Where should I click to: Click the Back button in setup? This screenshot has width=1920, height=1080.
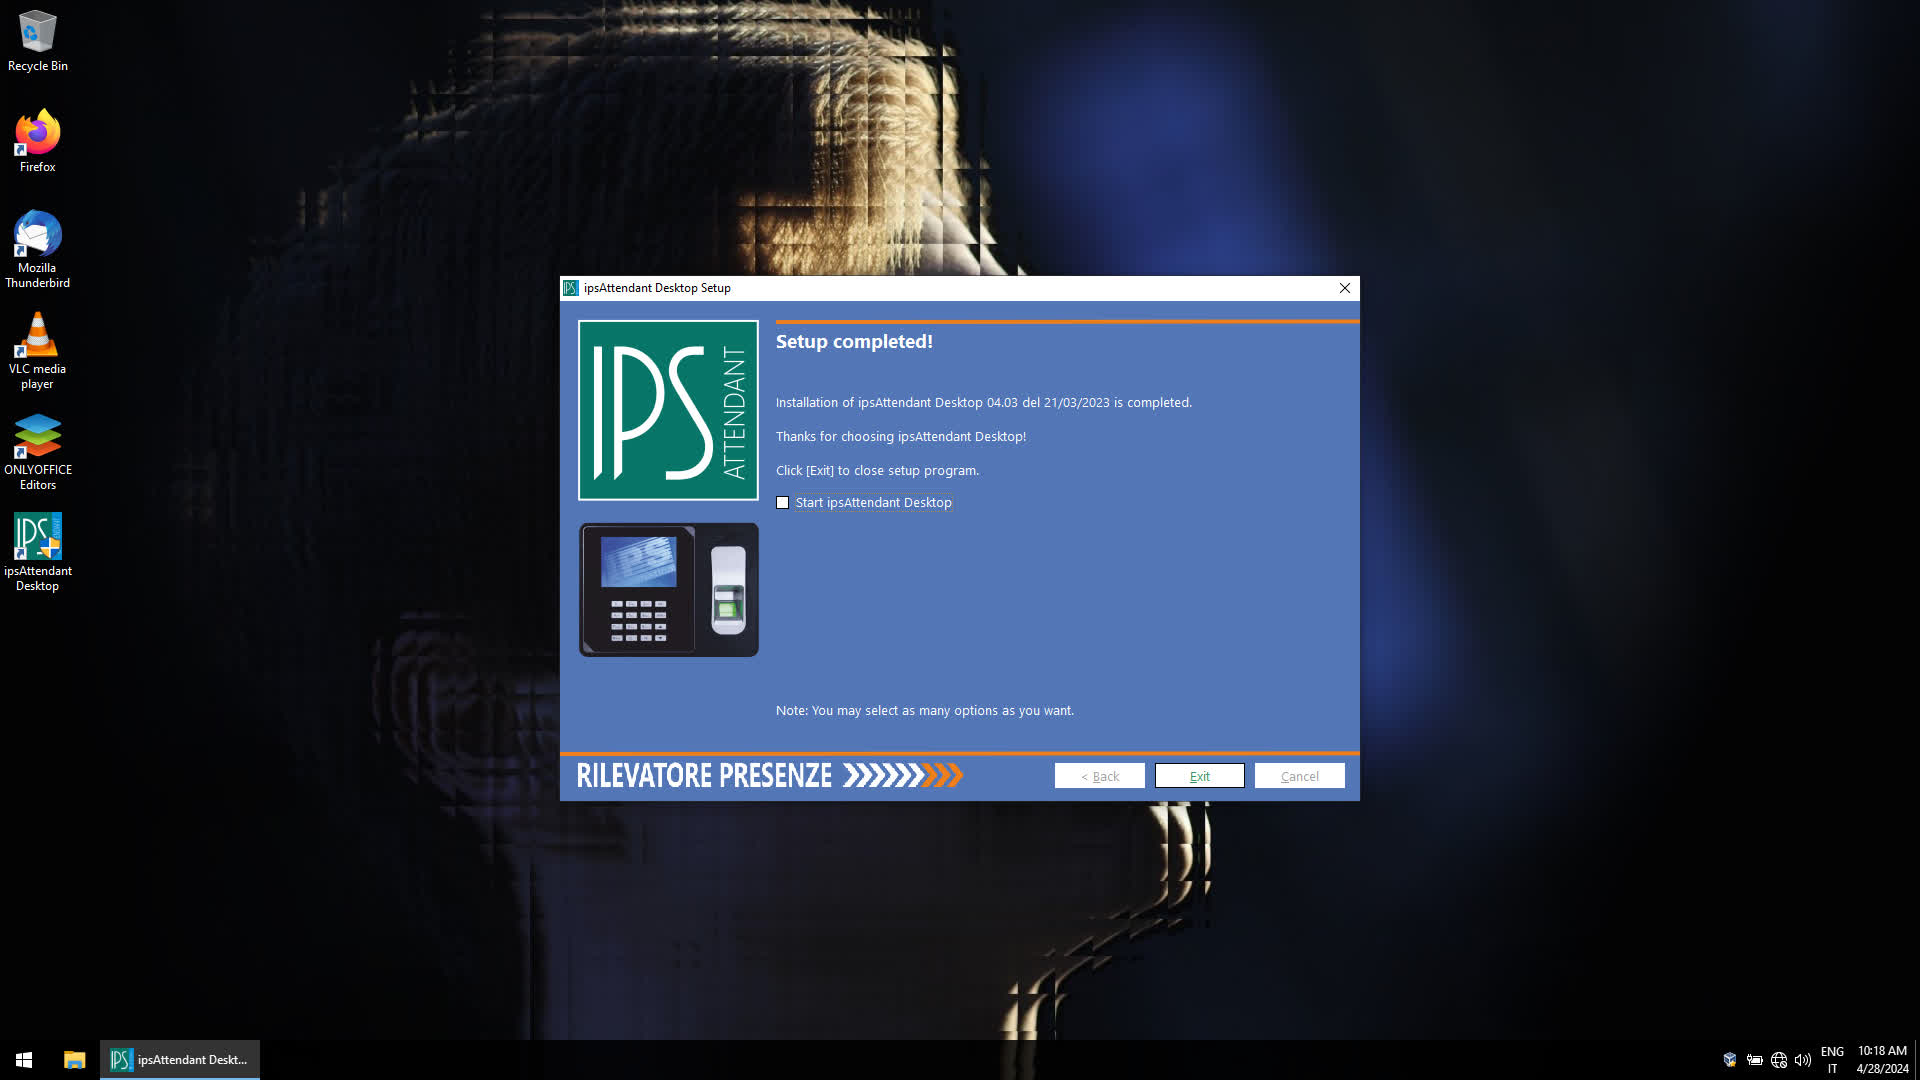1099,776
